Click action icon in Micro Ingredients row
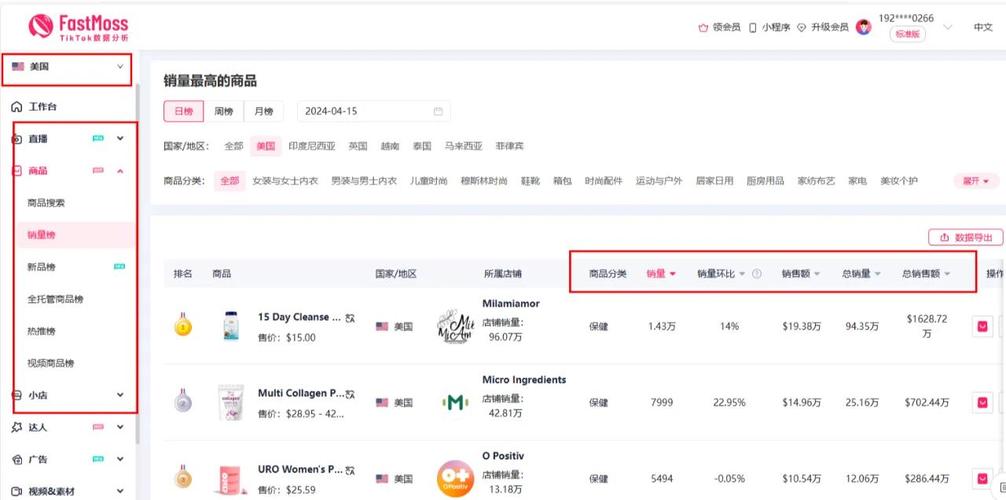This screenshot has height=500, width=1006. (x=982, y=402)
